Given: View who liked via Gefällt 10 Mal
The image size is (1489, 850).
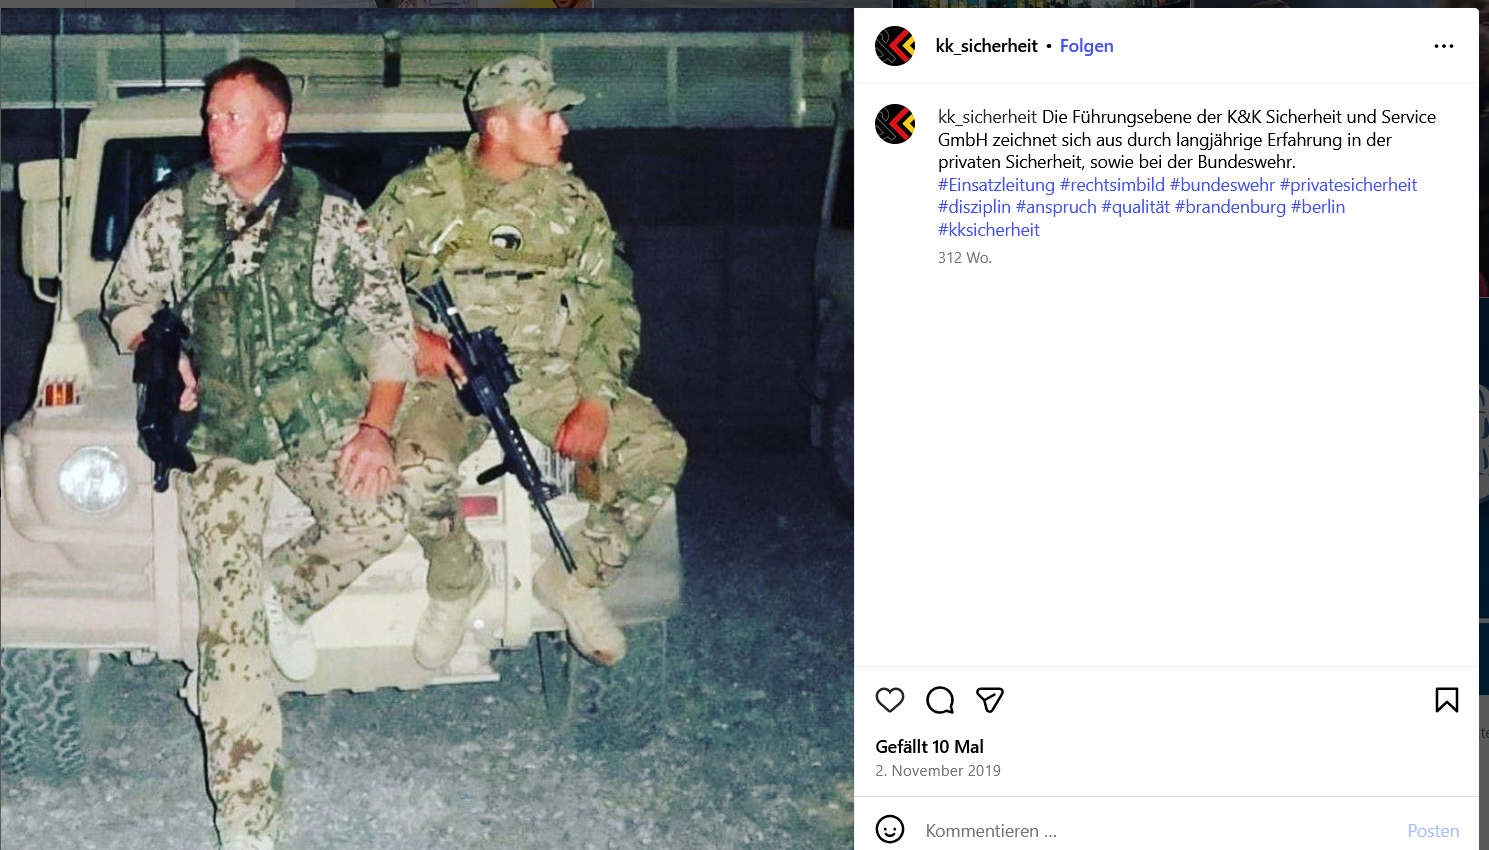Looking at the screenshot, I should 929,747.
